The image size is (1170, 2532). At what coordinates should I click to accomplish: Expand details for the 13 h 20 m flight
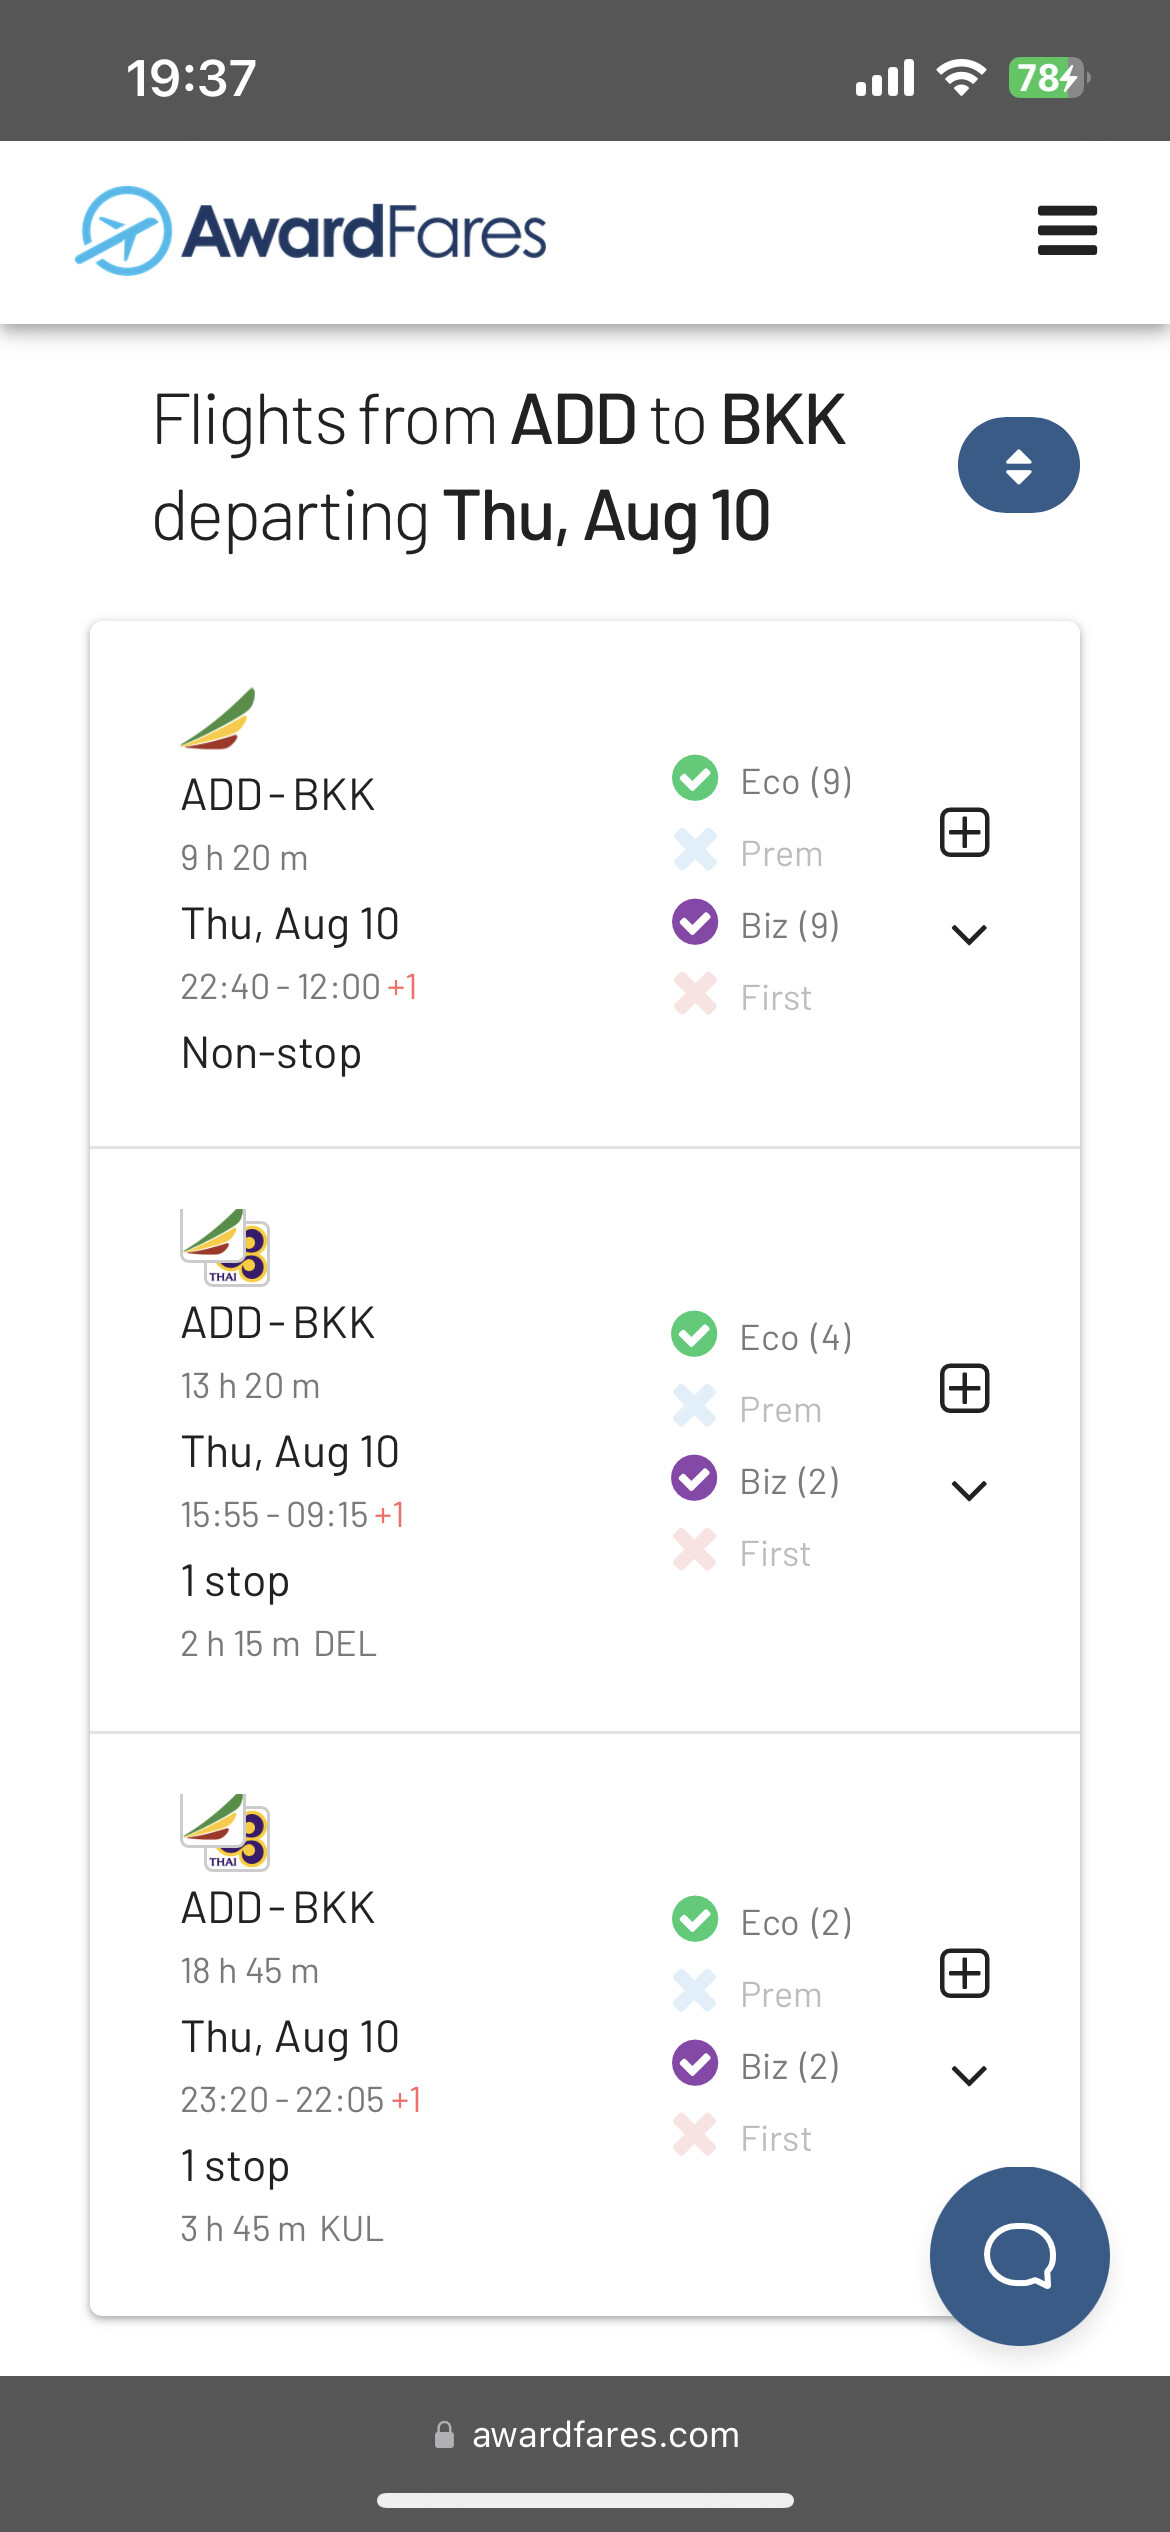968,1490
